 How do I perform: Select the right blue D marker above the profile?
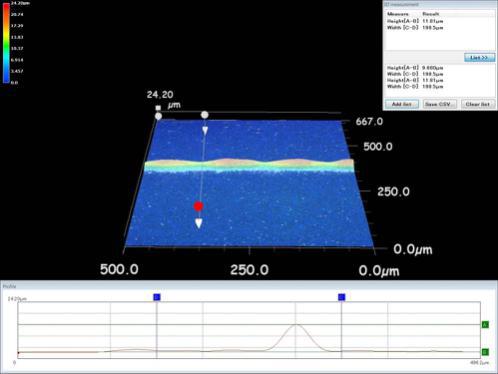point(341,297)
